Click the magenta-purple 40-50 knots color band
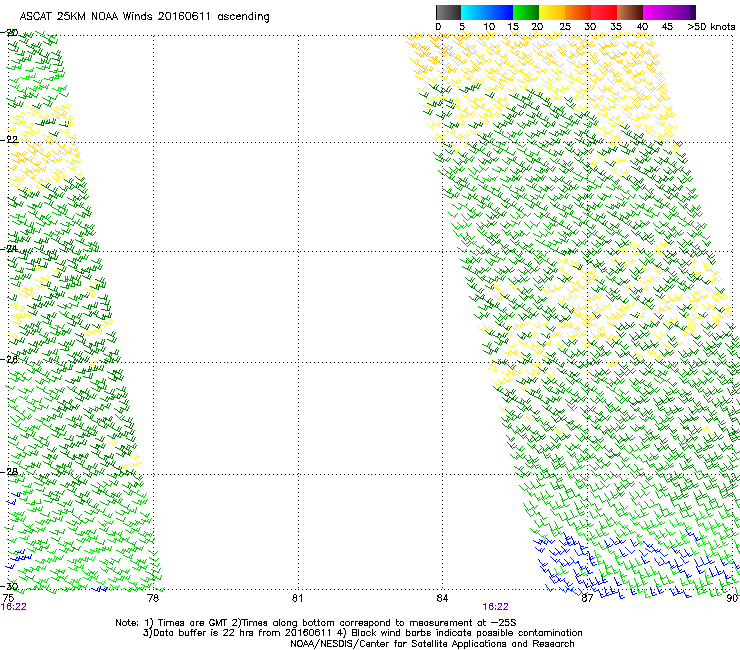This screenshot has height=650, width=740. (669, 12)
